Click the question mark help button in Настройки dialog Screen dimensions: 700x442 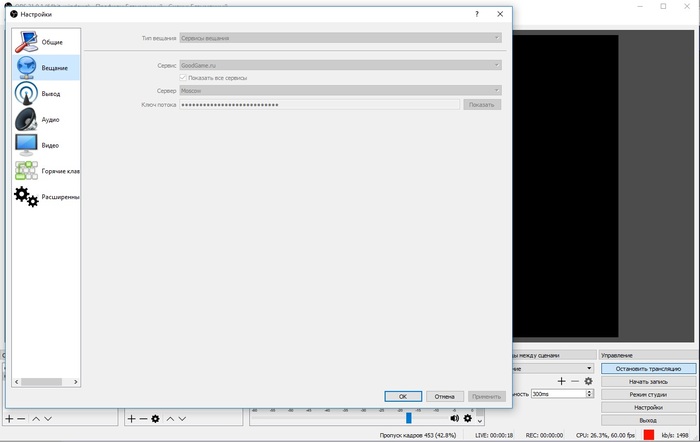pyautogui.click(x=477, y=14)
